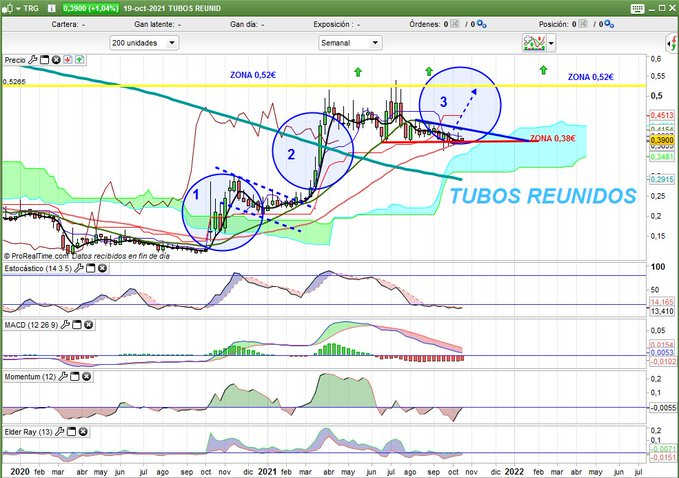Close the Estocástico indicator panel

click(x=102, y=268)
